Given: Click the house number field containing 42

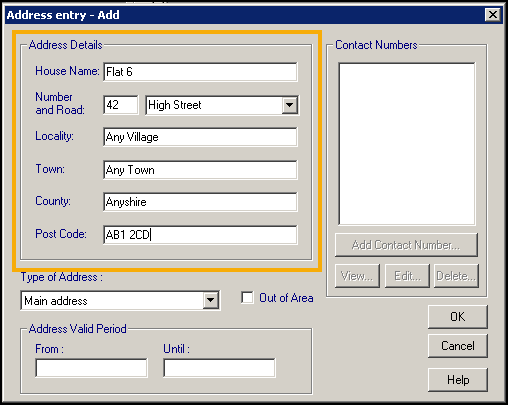Looking at the screenshot, I should pos(121,105).
